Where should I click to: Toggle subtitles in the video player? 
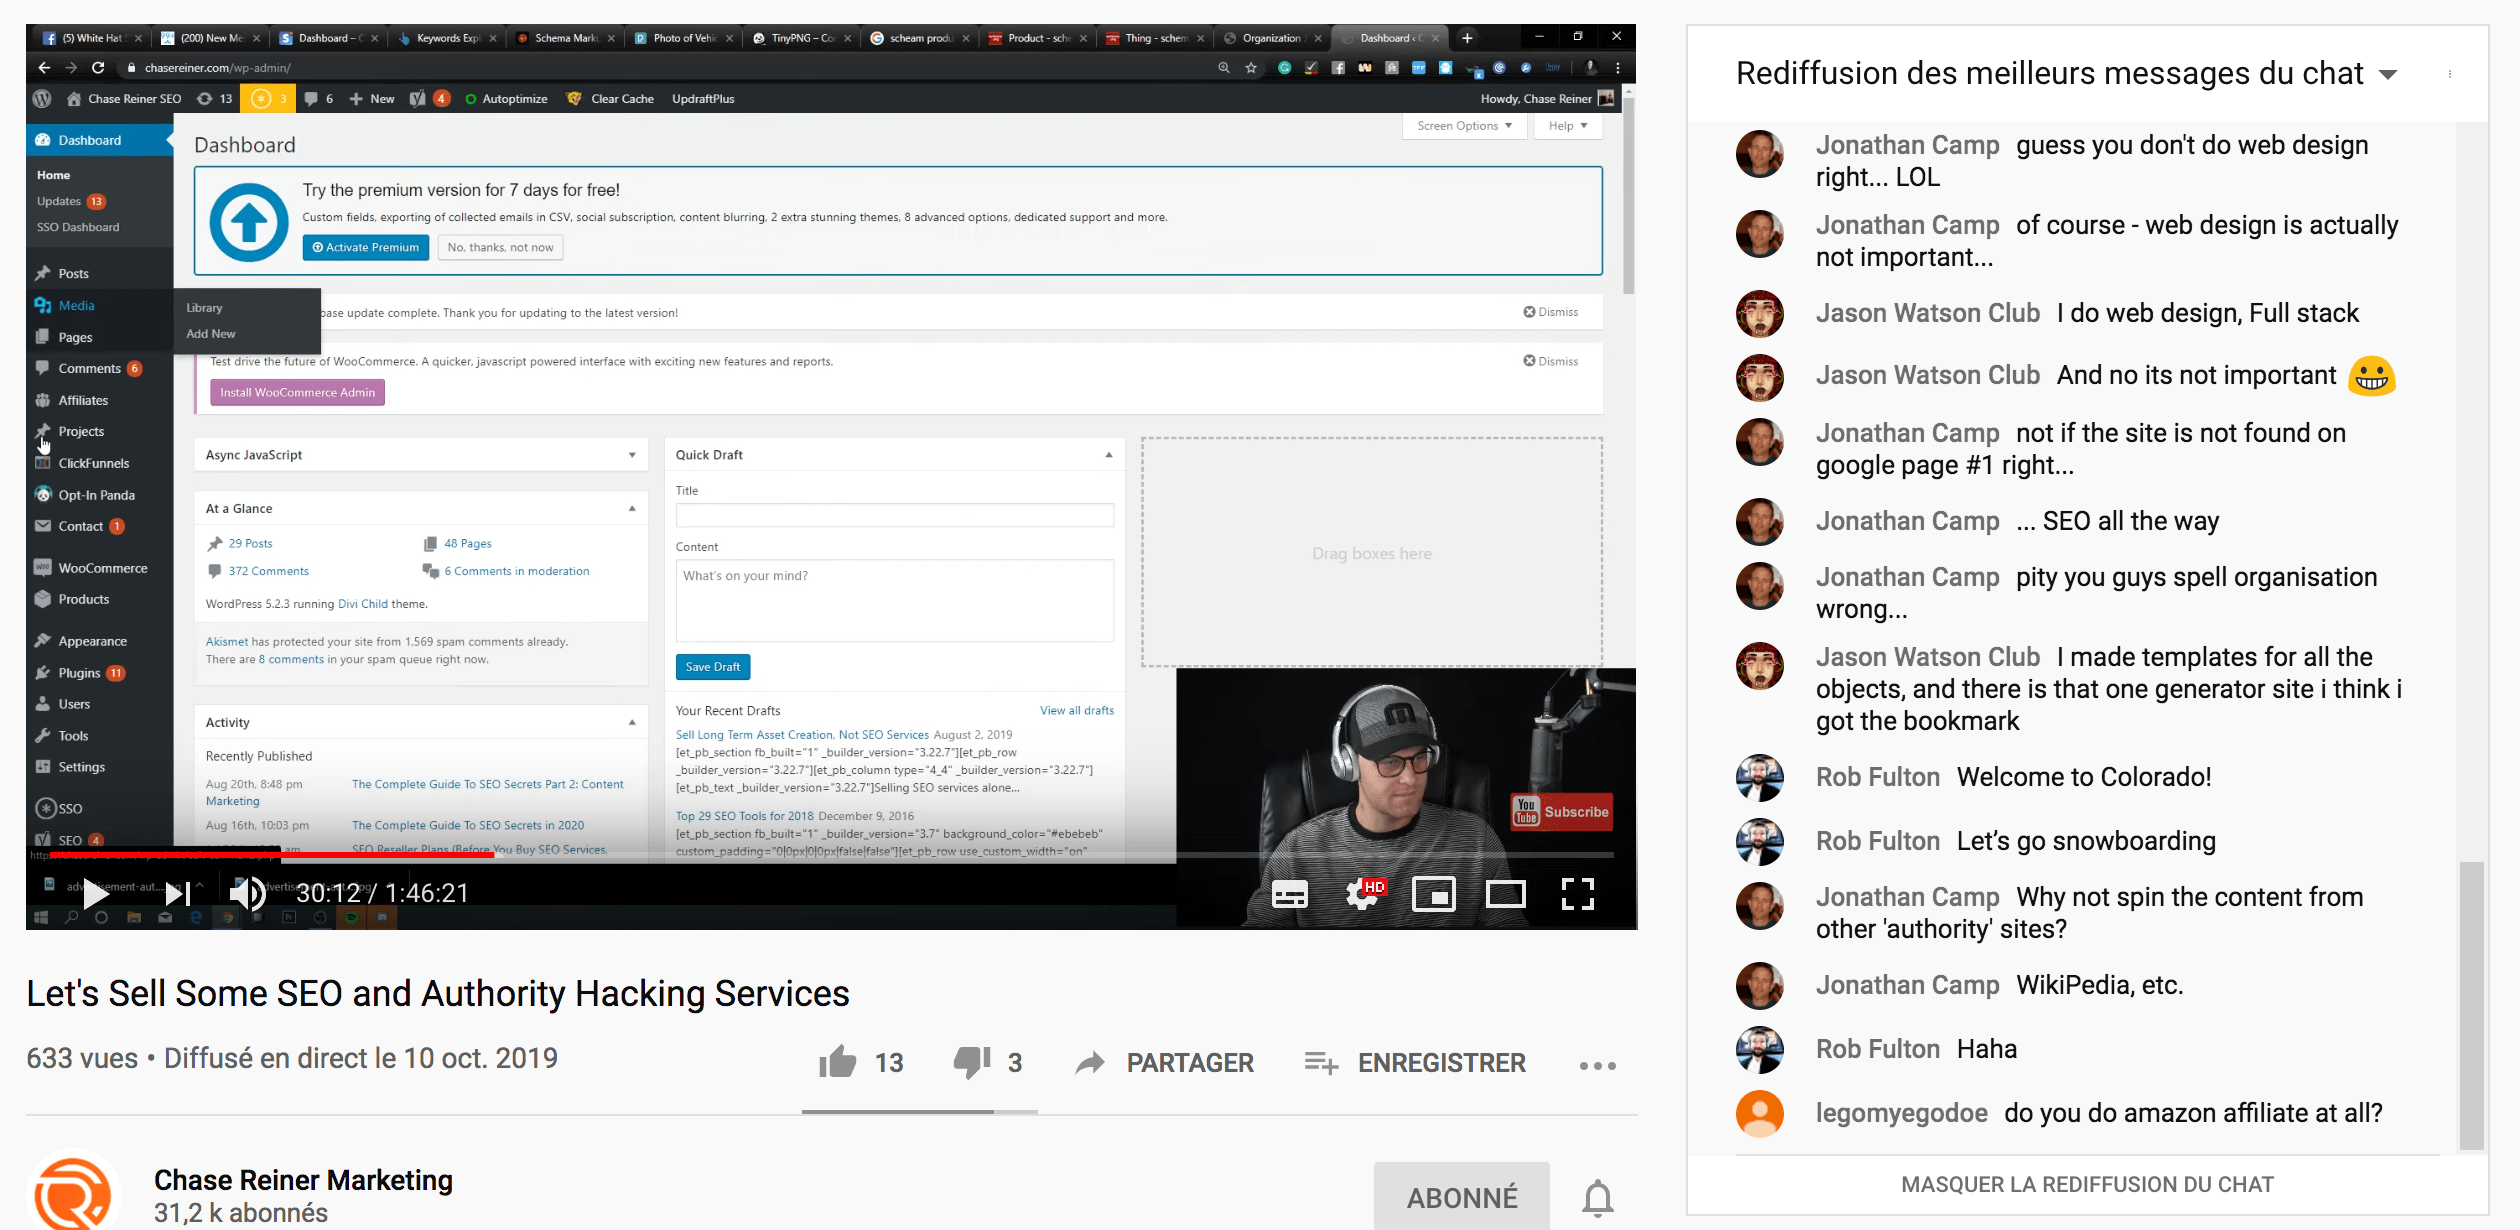[x=1289, y=894]
